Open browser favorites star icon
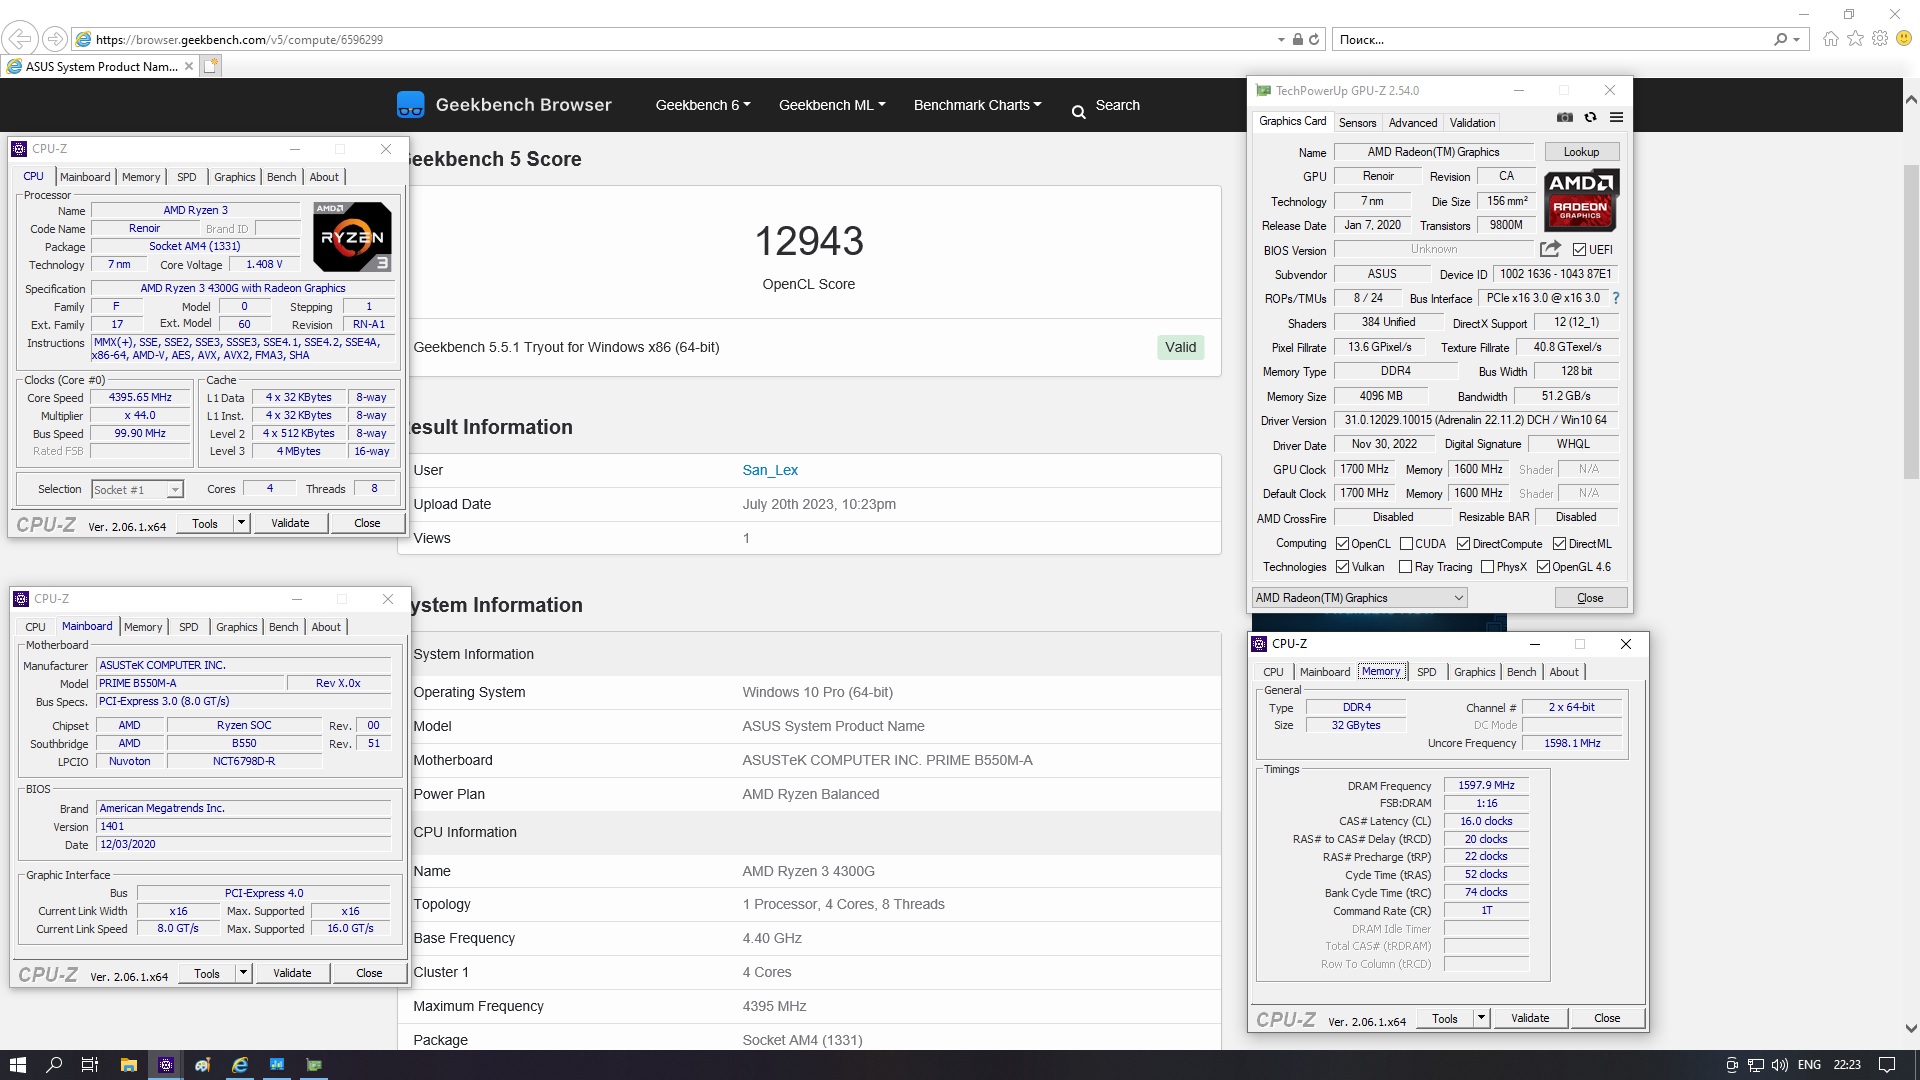The image size is (1920, 1080). pyautogui.click(x=1855, y=39)
